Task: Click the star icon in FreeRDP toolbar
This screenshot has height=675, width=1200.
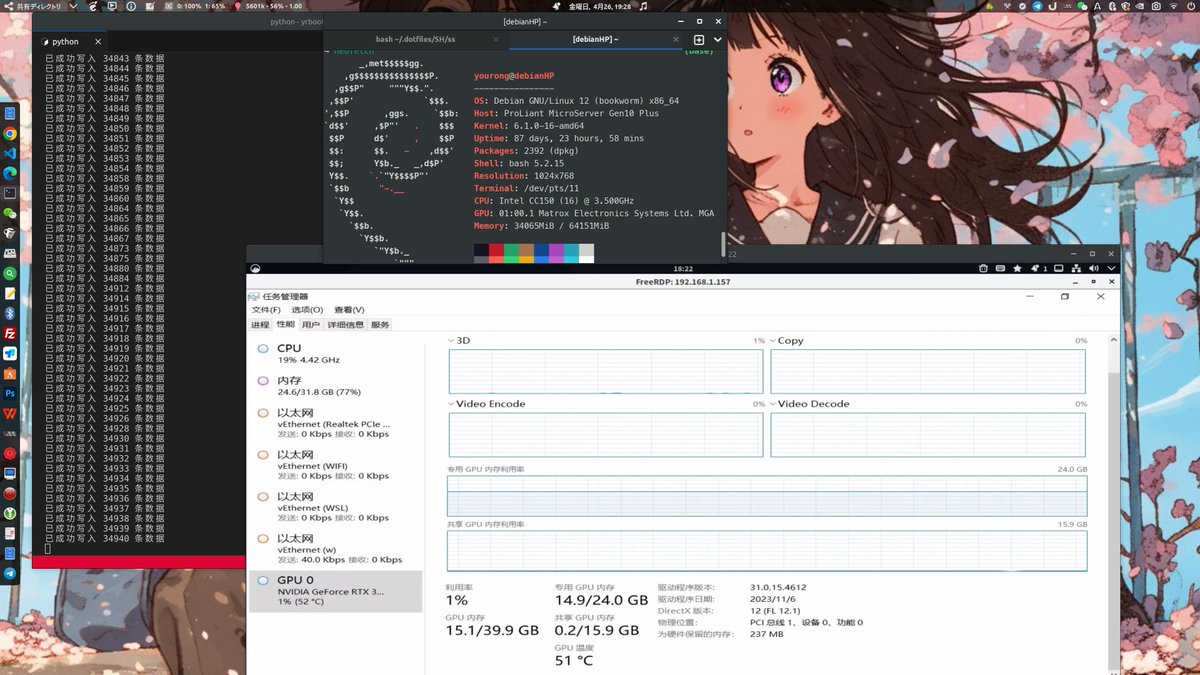Action: [x=1018, y=268]
